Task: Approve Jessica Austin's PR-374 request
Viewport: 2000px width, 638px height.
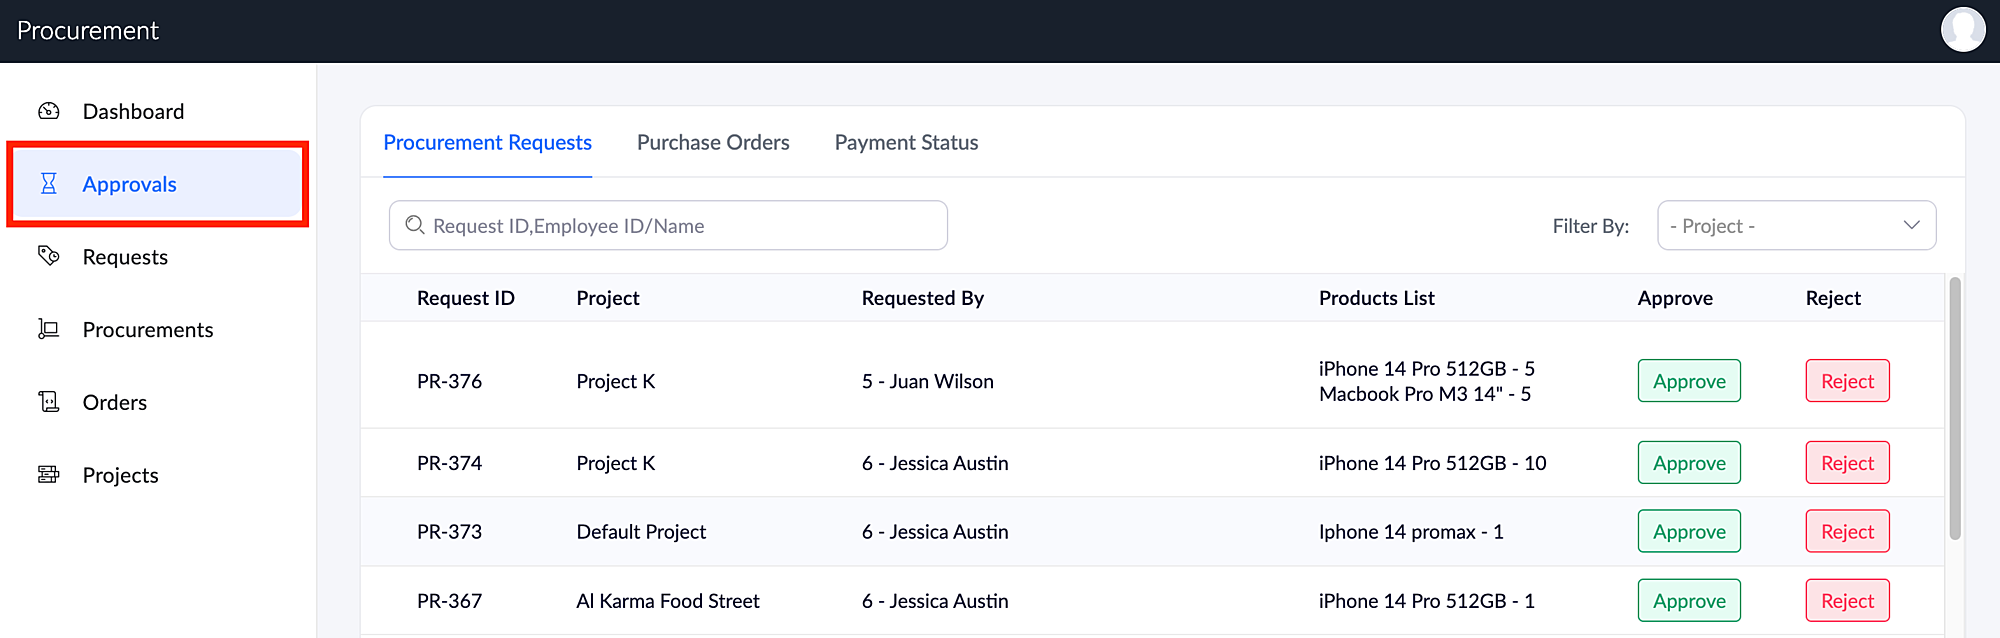Action: pos(1689,463)
